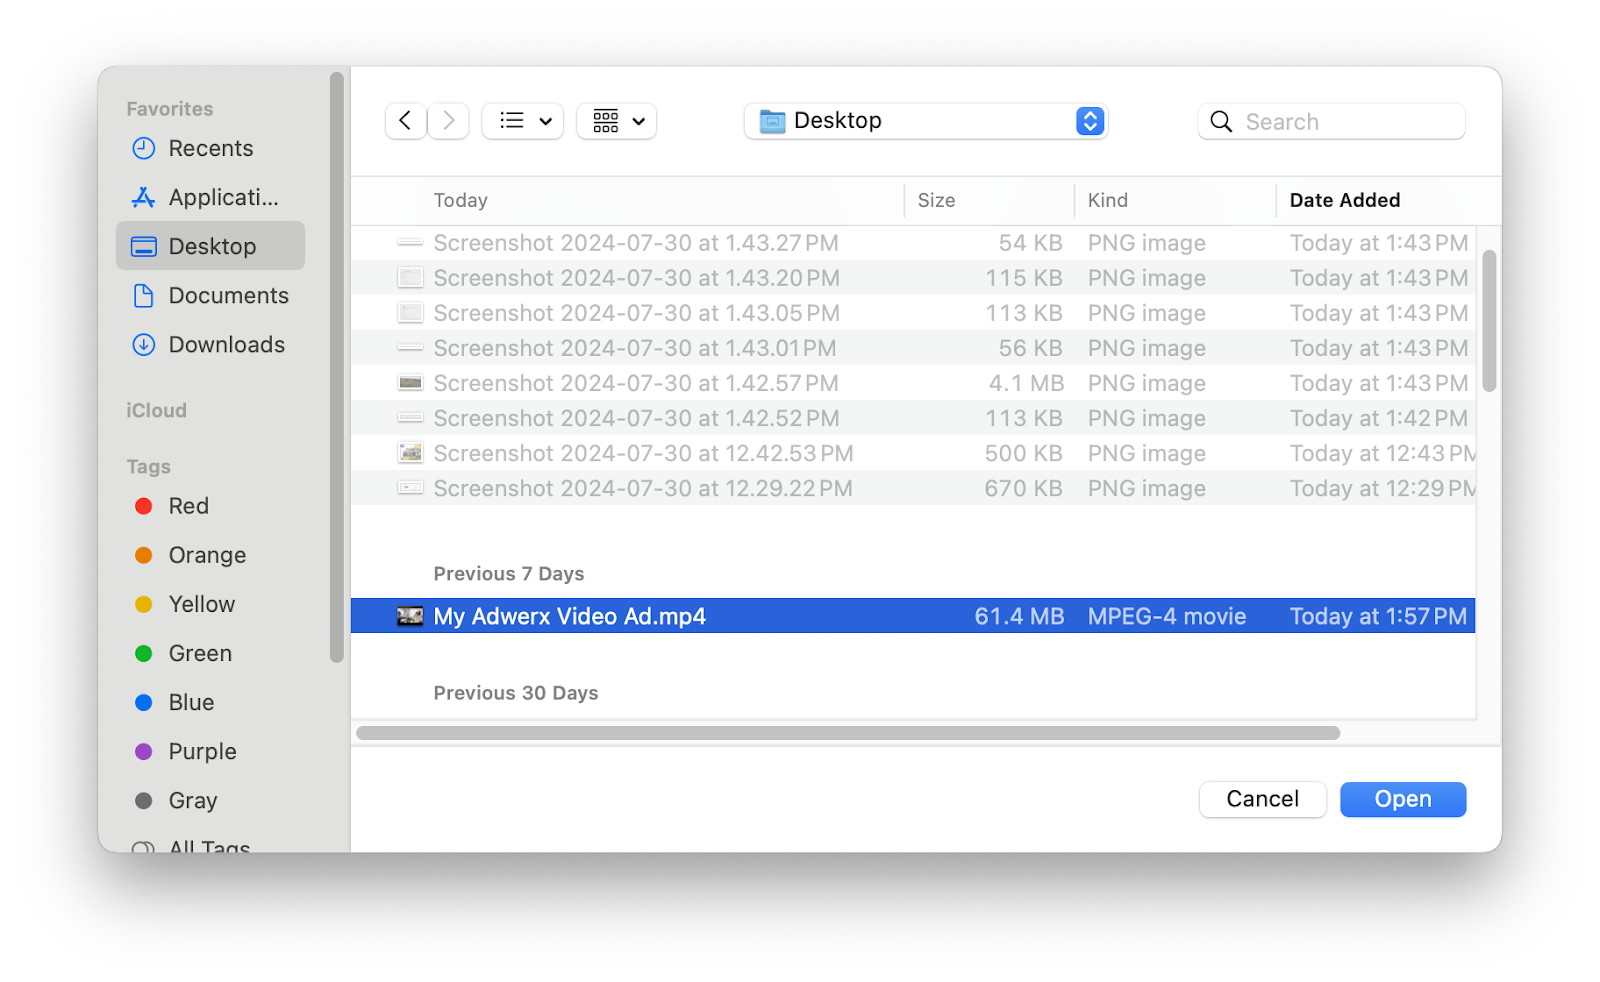Click the My Adwerx Video Ad movie thumbnail icon
The width and height of the screenshot is (1600, 982).
click(410, 616)
